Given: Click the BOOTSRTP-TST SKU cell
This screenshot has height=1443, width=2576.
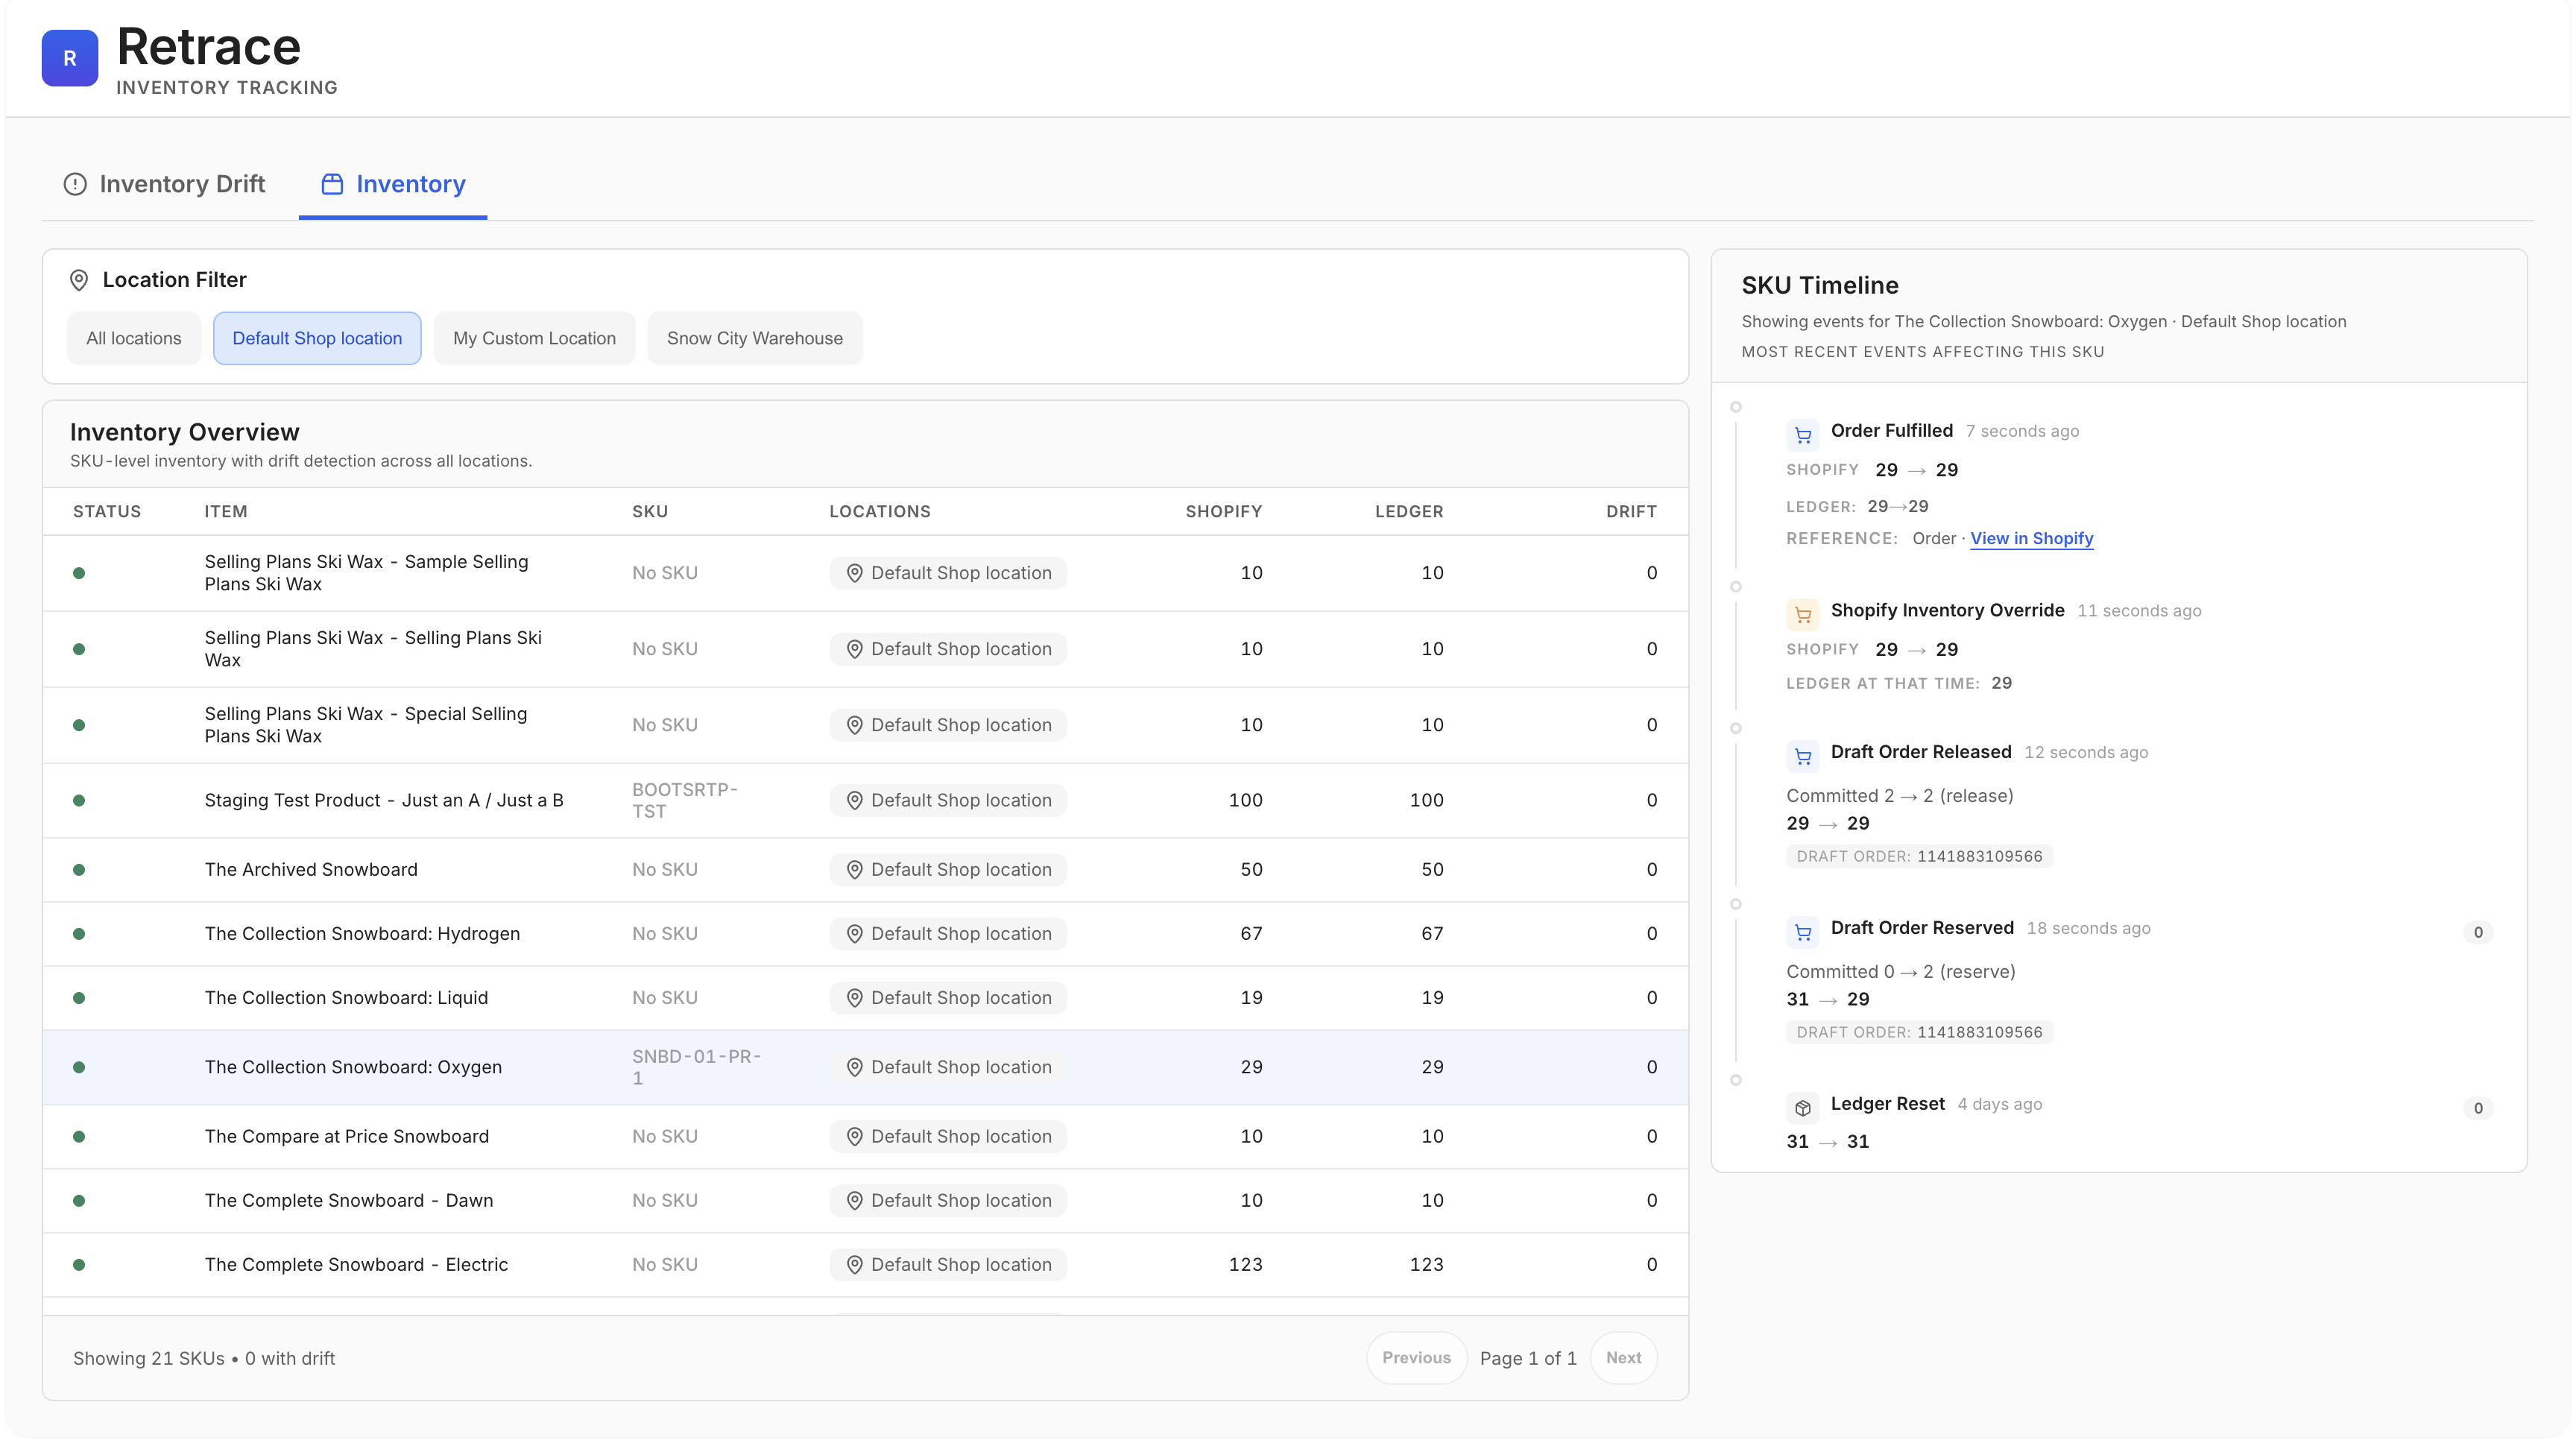Looking at the screenshot, I should 685,800.
